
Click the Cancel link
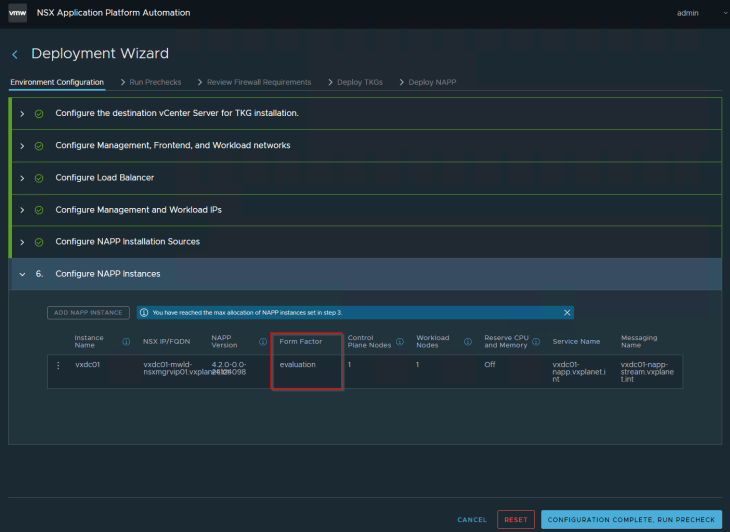click(472, 520)
